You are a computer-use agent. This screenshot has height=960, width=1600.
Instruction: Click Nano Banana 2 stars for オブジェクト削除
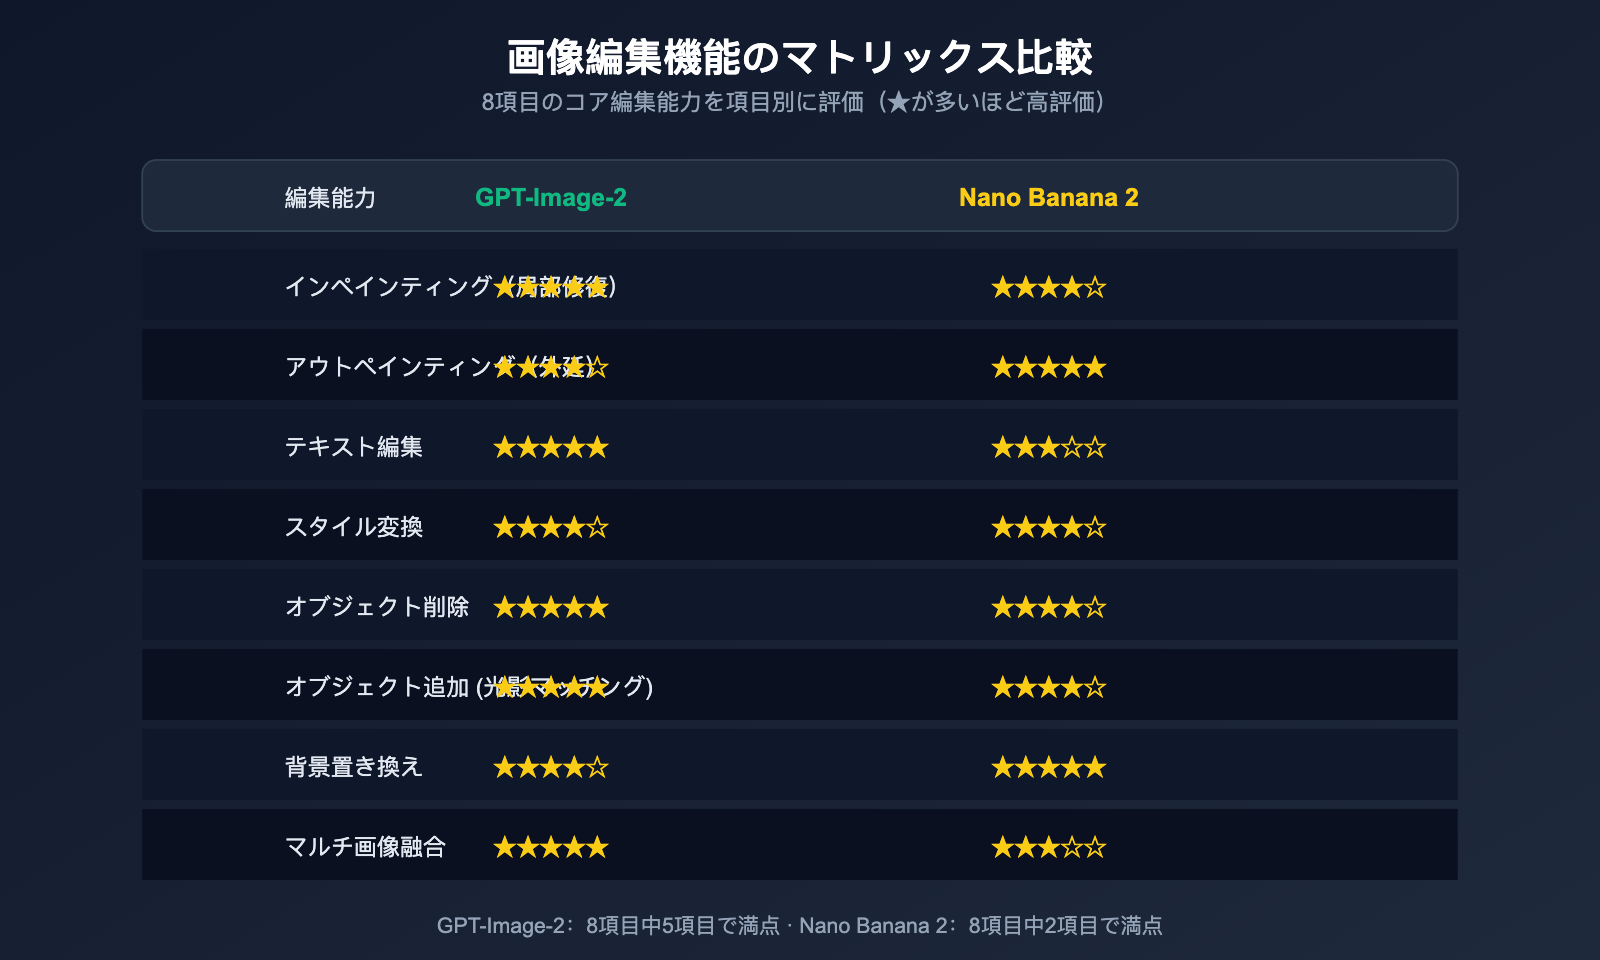(1048, 607)
